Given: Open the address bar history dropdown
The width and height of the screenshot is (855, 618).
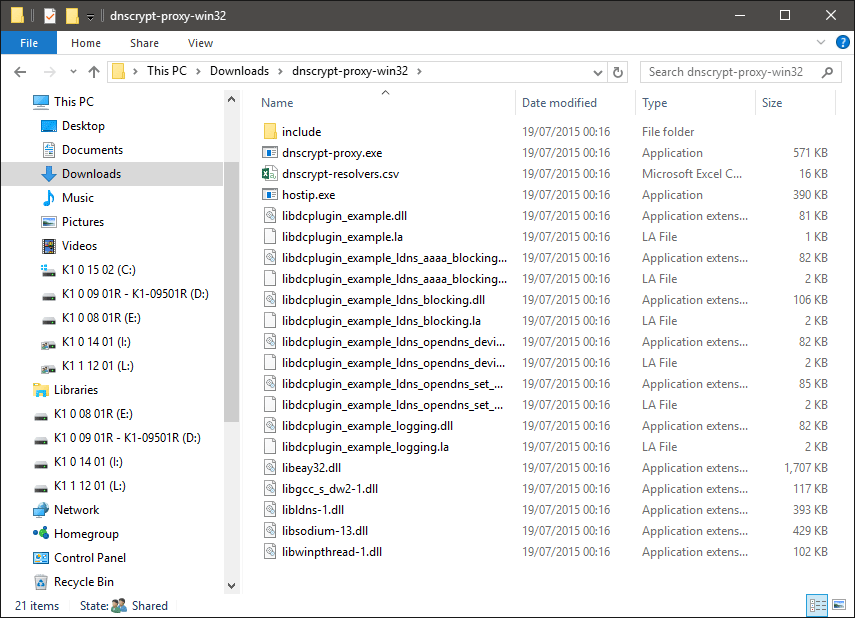Looking at the screenshot, I should [x=598, y=72].
